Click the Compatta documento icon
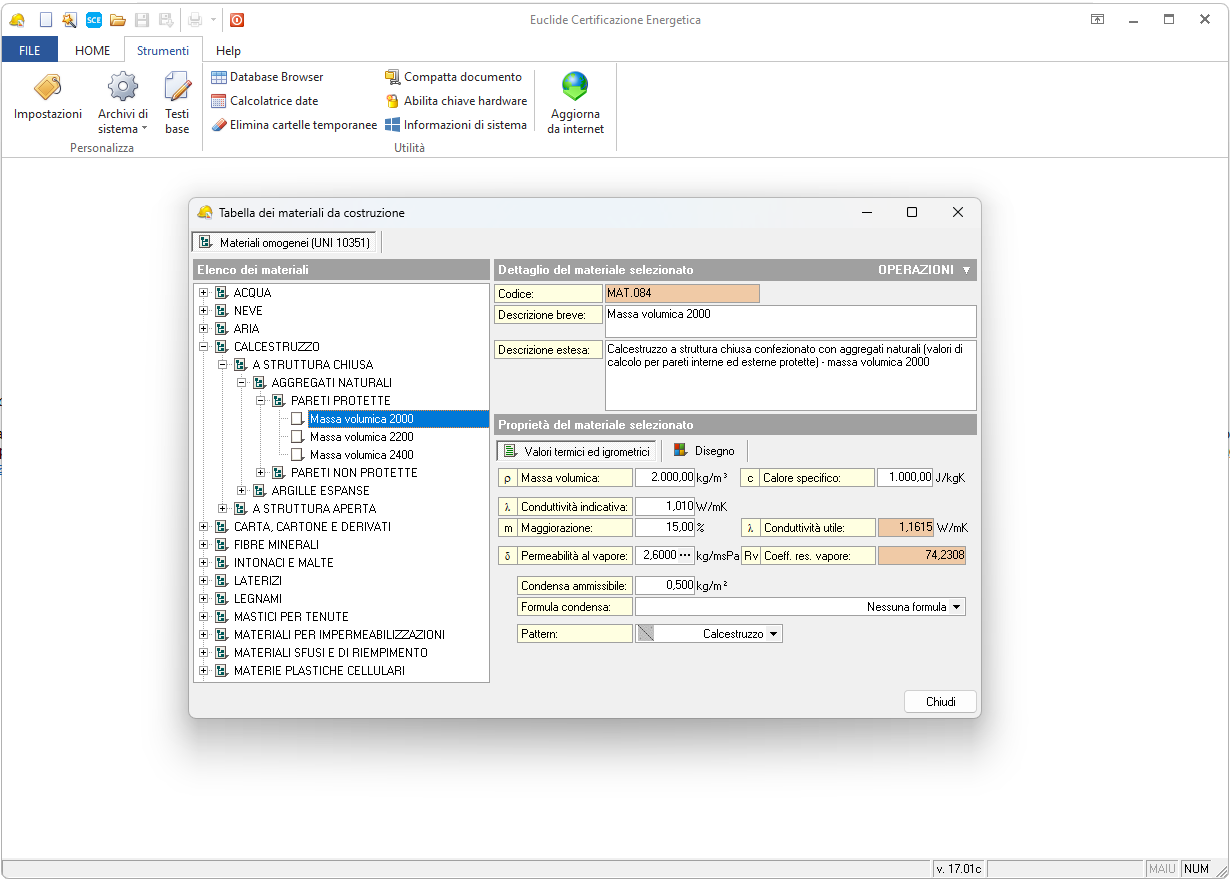The height and width of the screenshot is (879, 1230). pos(393,77)
